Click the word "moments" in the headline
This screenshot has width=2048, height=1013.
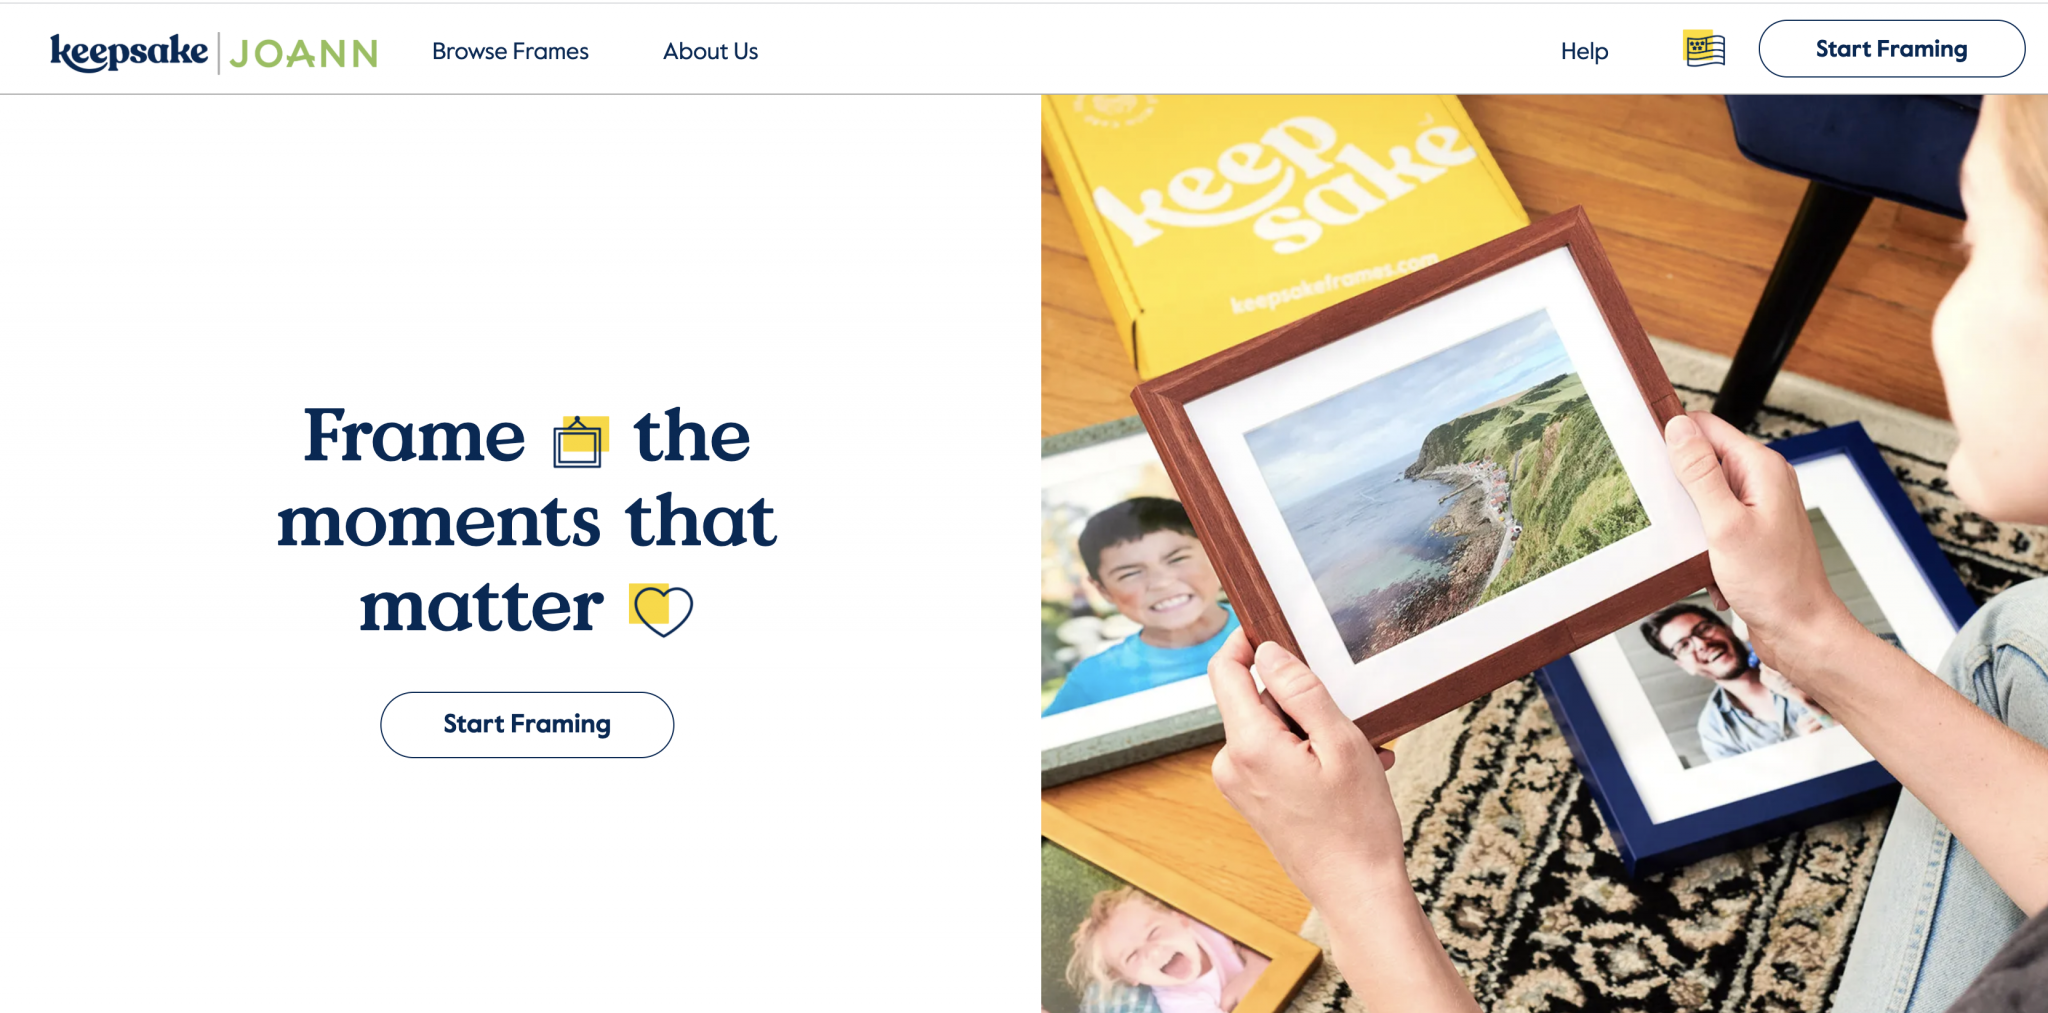(x=438, y=522)
